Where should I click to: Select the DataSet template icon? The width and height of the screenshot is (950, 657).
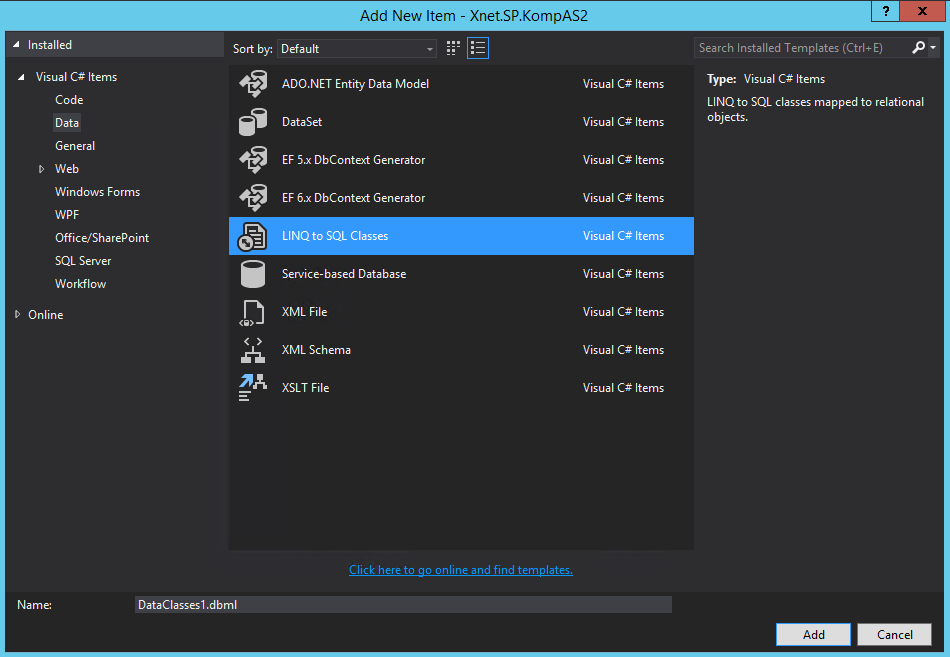252,122
